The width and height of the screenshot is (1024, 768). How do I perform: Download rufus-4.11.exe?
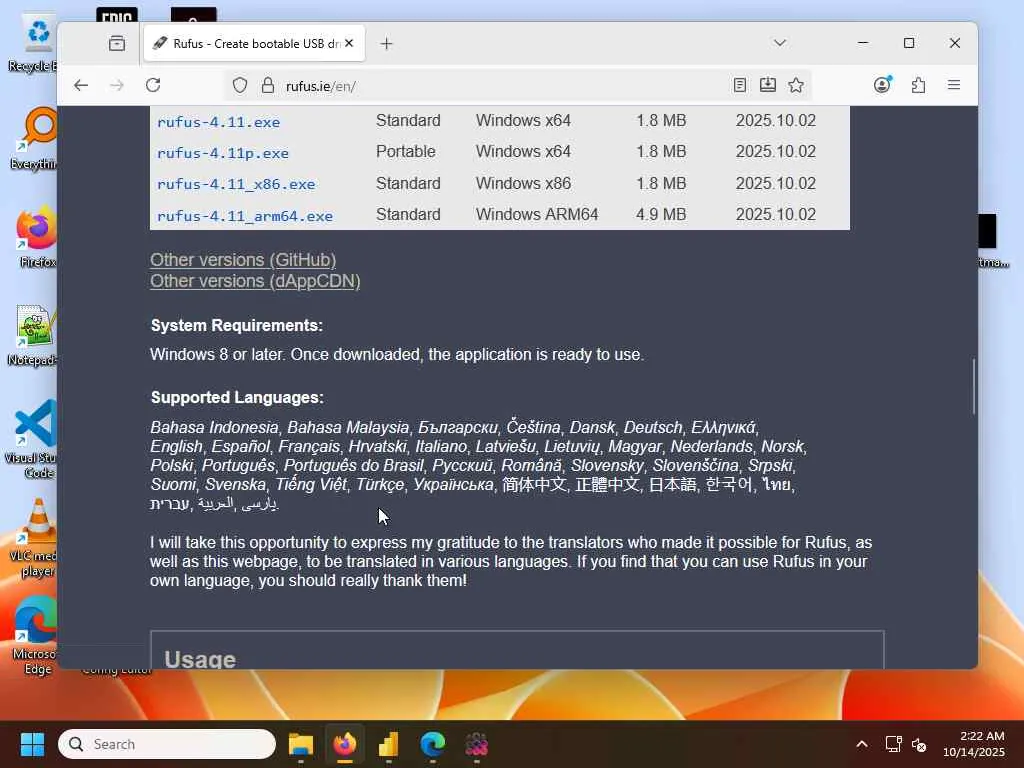218,122
